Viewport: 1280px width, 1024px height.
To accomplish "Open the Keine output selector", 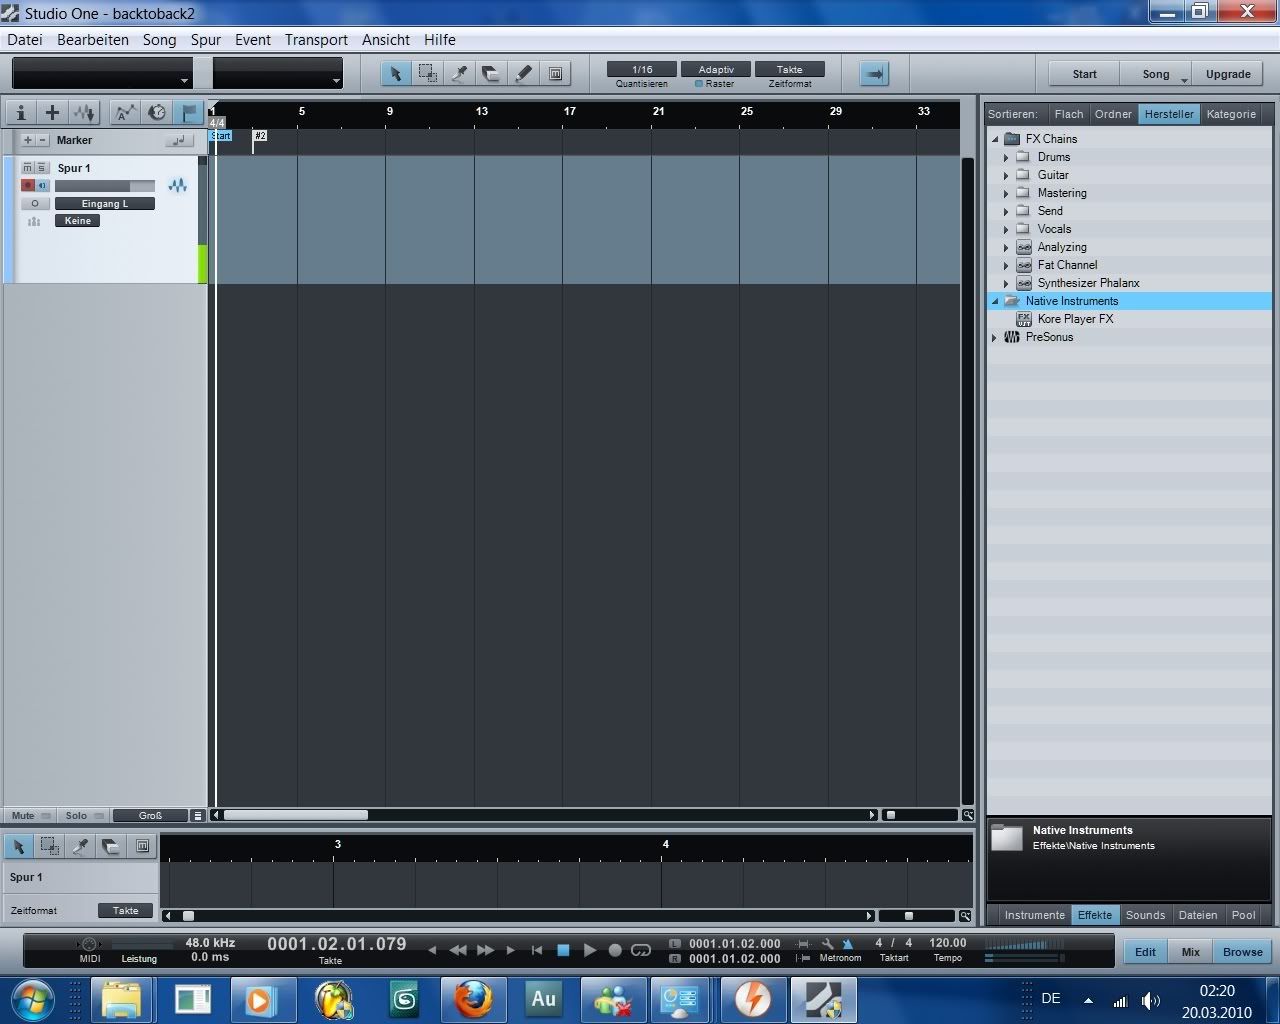I will (x=78, y=221).
